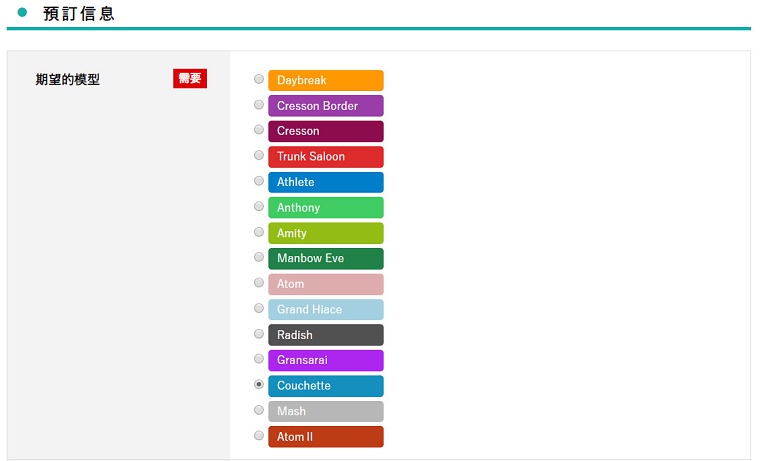Select the Athlete radio button
Viewport: 768px width, 461px height.
tap(259, 181)
